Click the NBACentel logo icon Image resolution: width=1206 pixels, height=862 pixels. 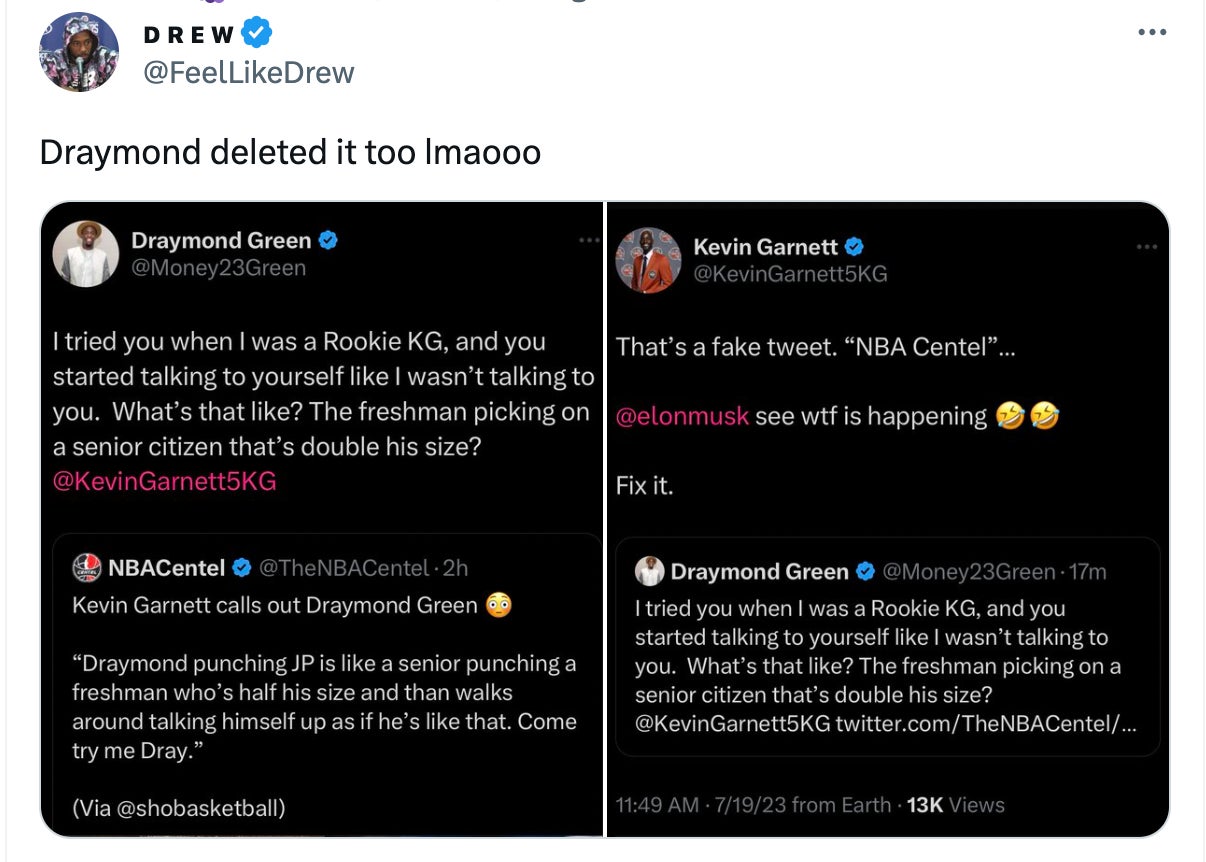click(x=87, y=568)
